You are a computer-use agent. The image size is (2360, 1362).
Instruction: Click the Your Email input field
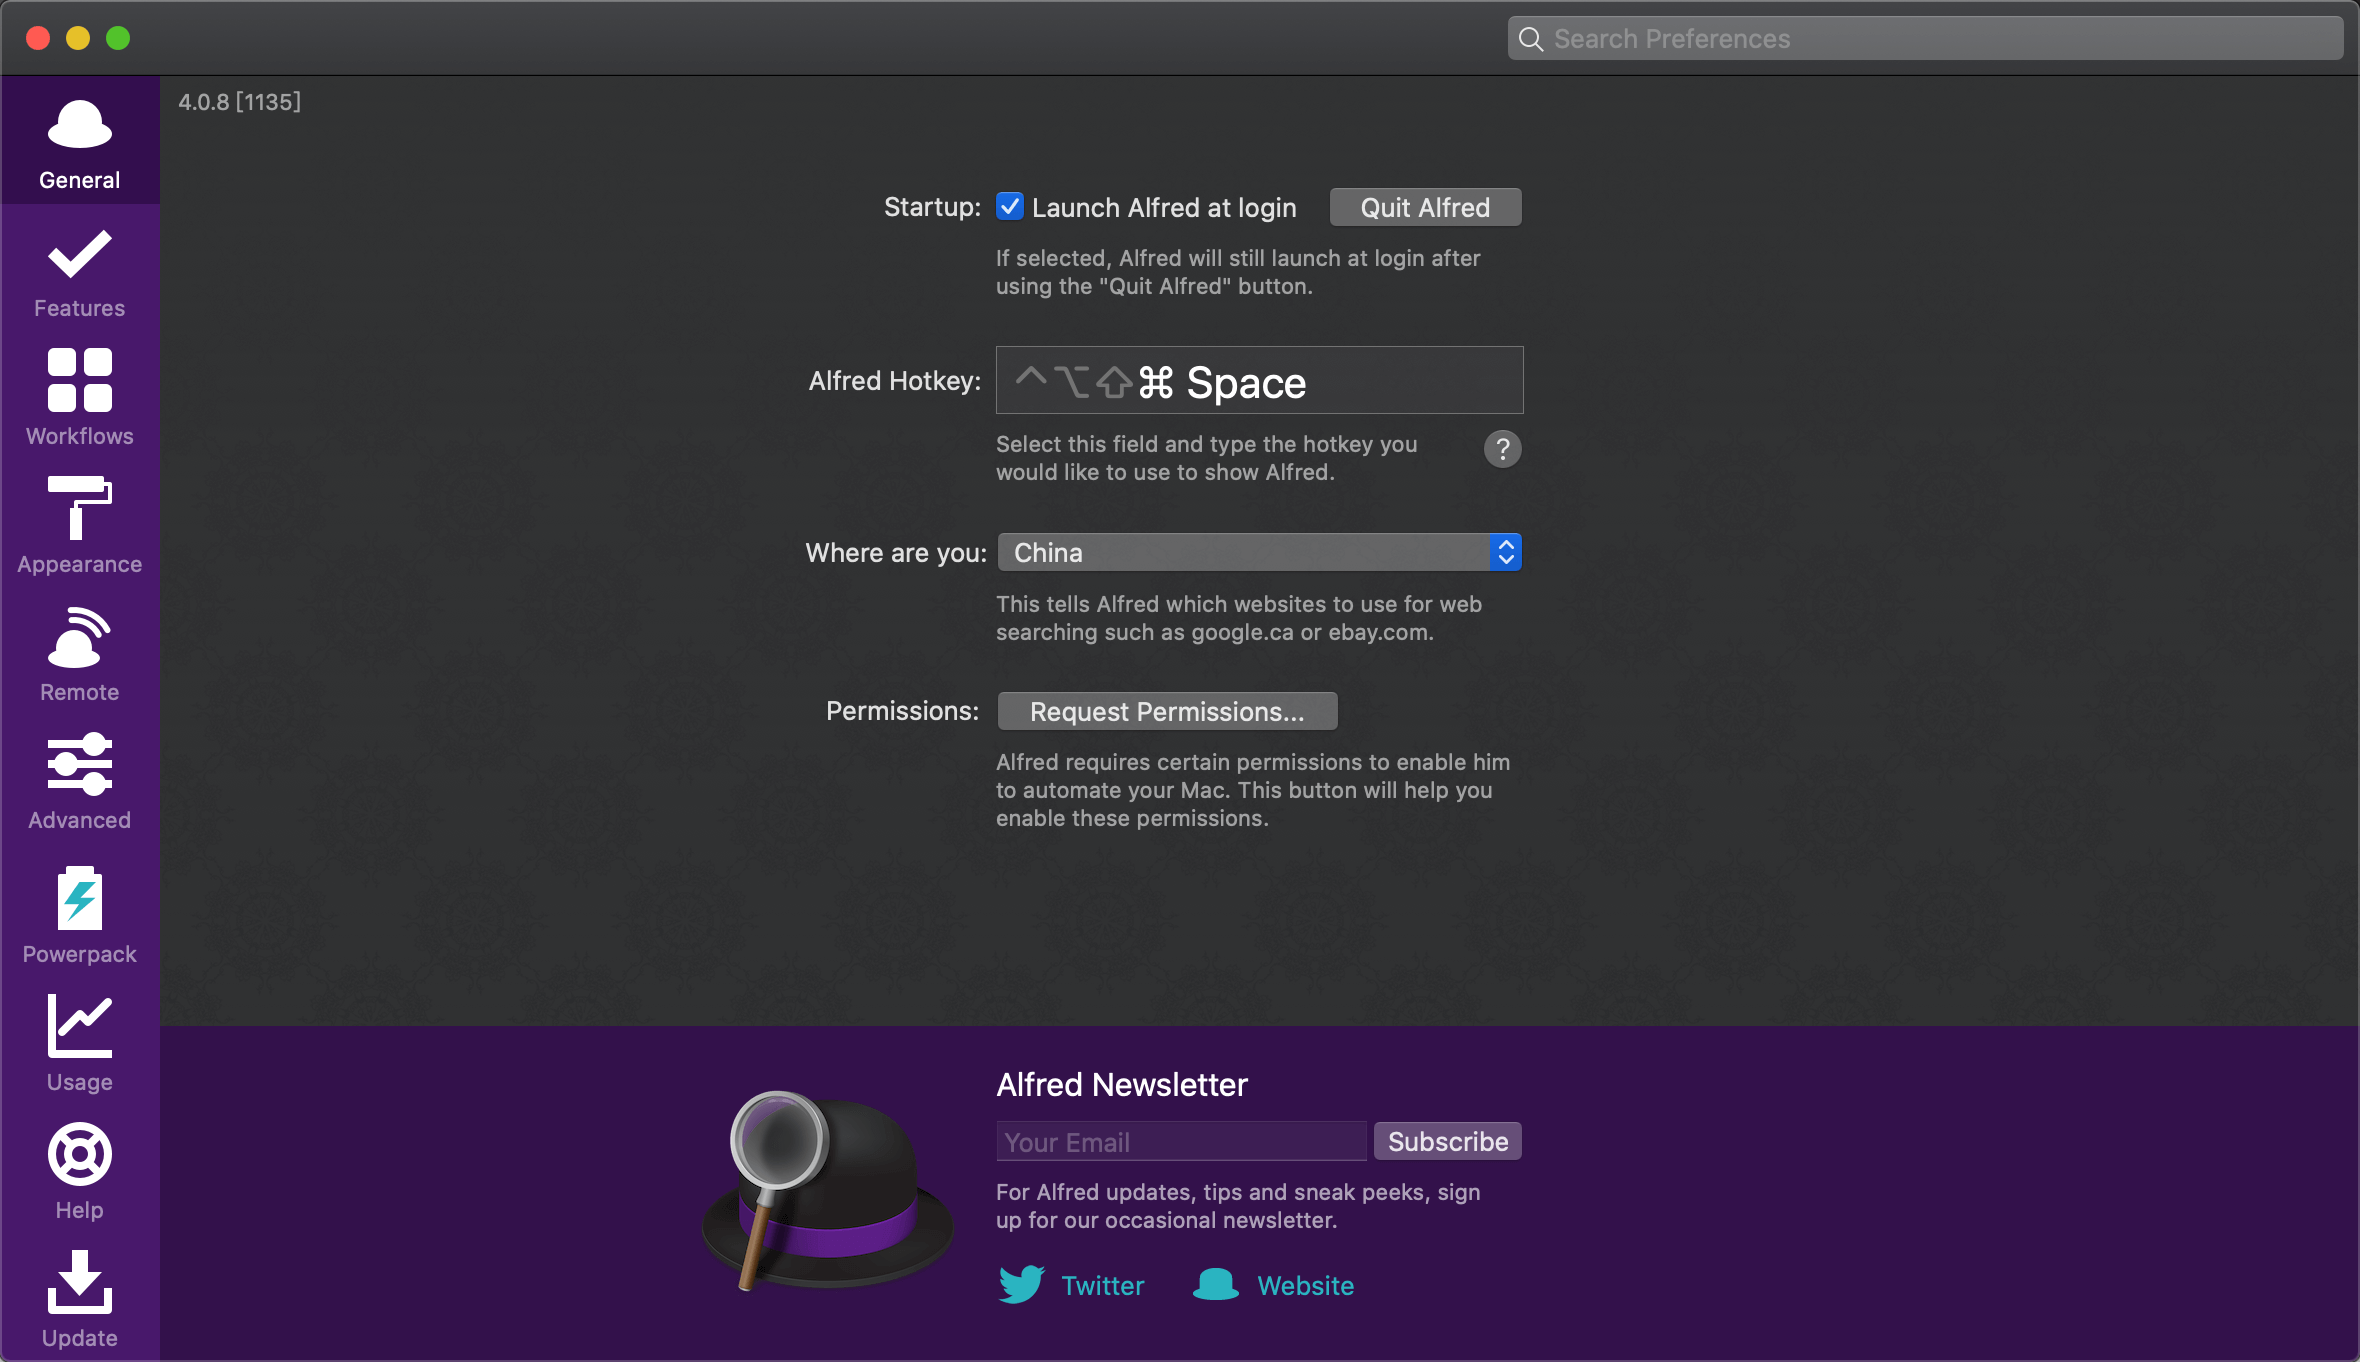click(x=1181, y=1141)
